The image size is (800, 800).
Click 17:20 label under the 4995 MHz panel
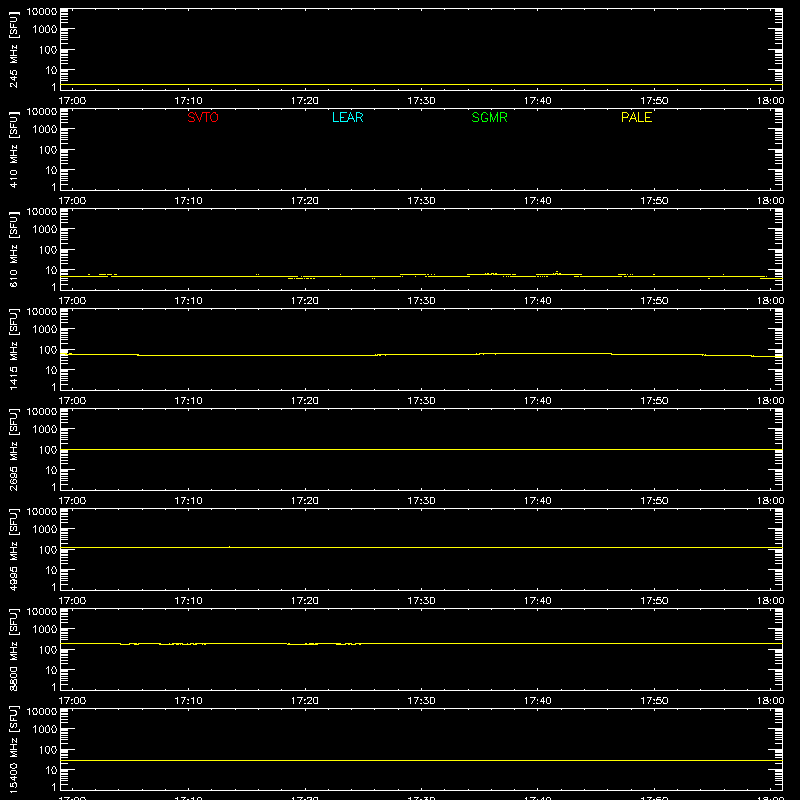coord(305,601)
